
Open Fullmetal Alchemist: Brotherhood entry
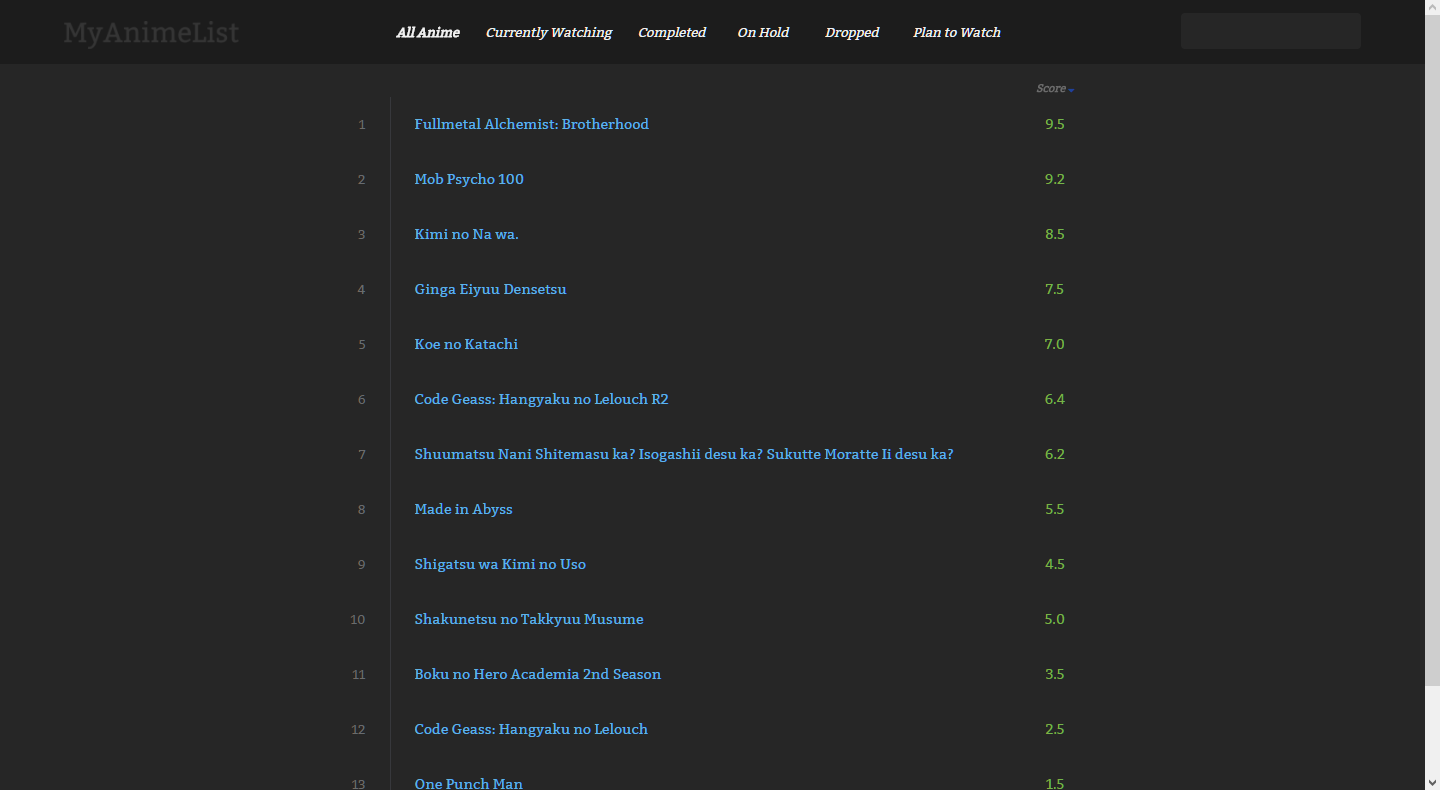click(x=531, y=124)
